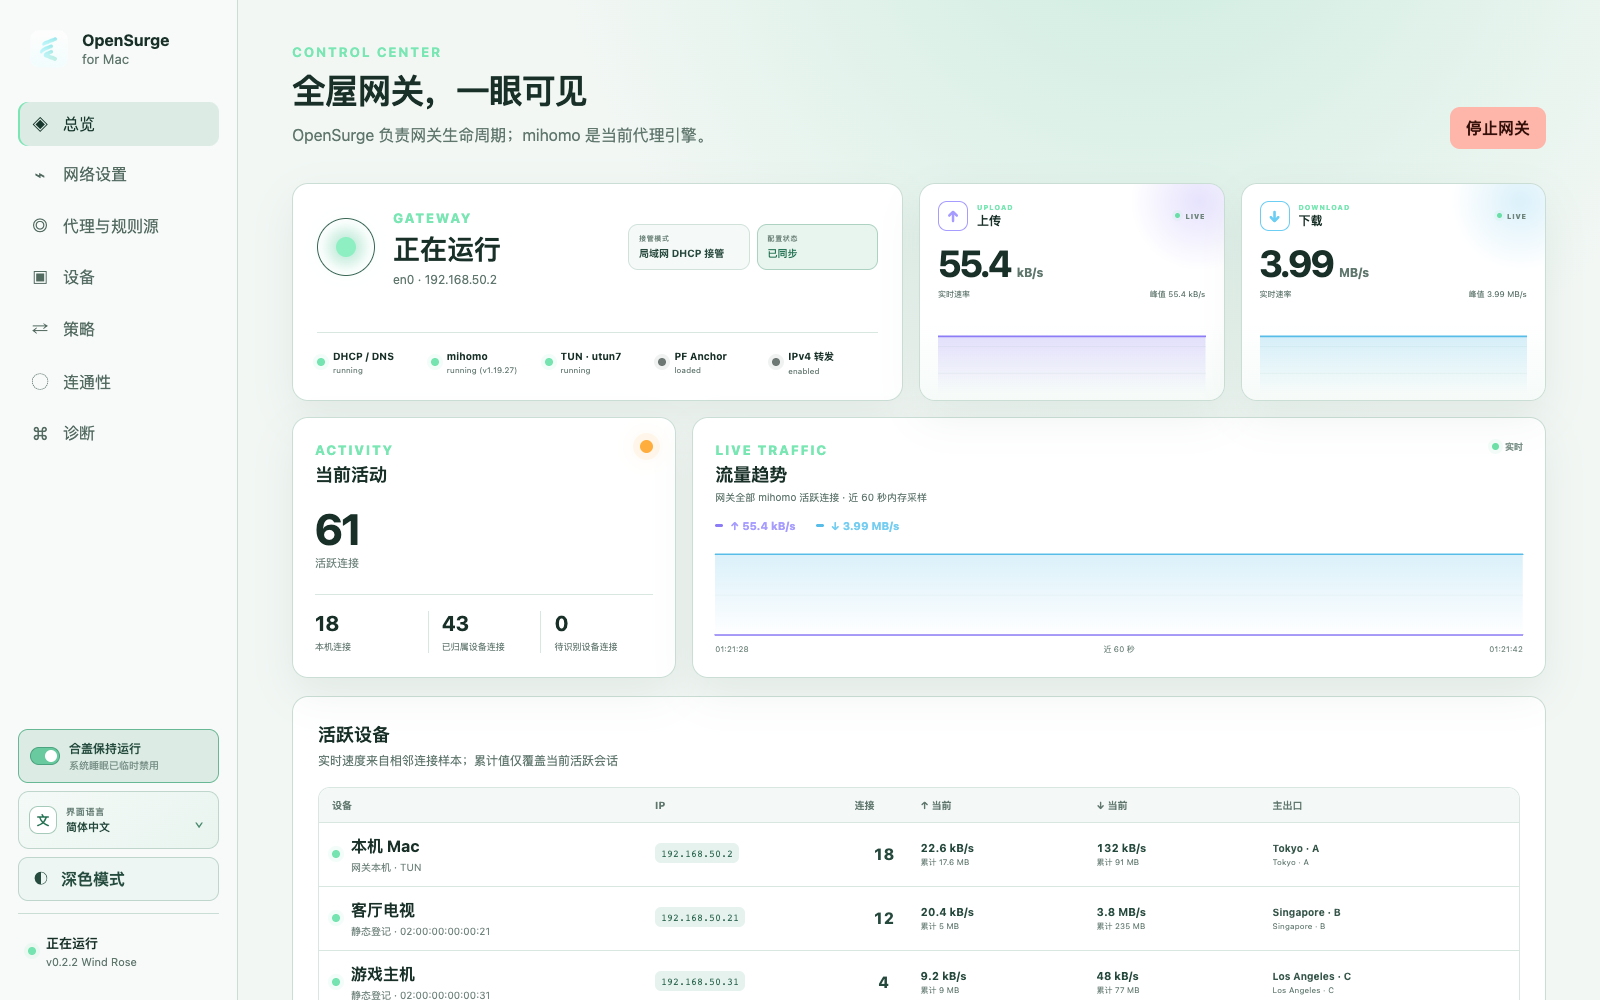Screen dimensions: 1600x1000
Task: Click the half-moon dark mode icon
Action: coord(40,878)
